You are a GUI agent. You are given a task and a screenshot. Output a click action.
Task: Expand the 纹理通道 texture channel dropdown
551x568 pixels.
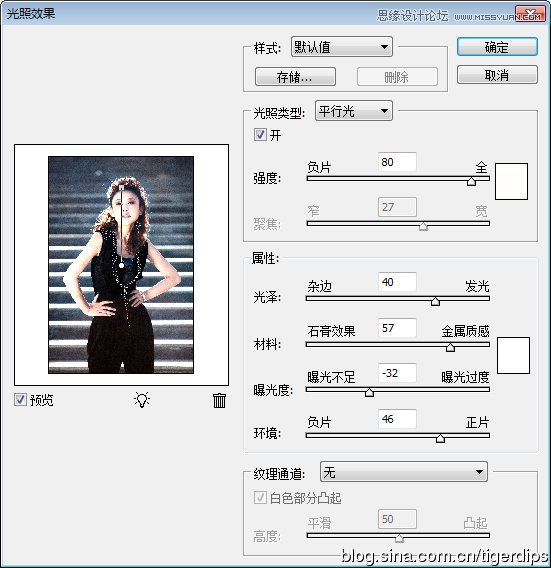coord(404,472)
